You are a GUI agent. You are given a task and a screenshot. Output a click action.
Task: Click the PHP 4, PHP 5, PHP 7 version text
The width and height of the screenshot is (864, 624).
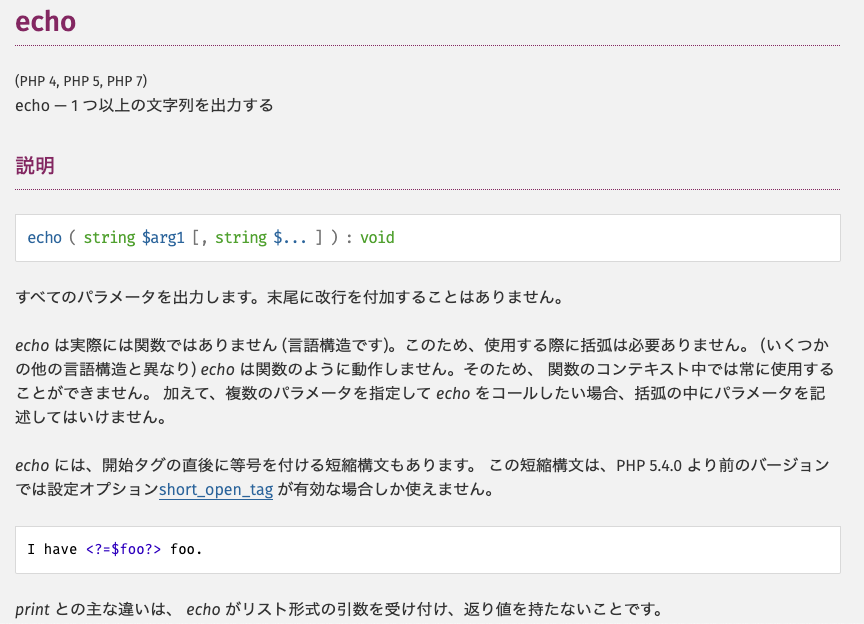pos(81,81)
